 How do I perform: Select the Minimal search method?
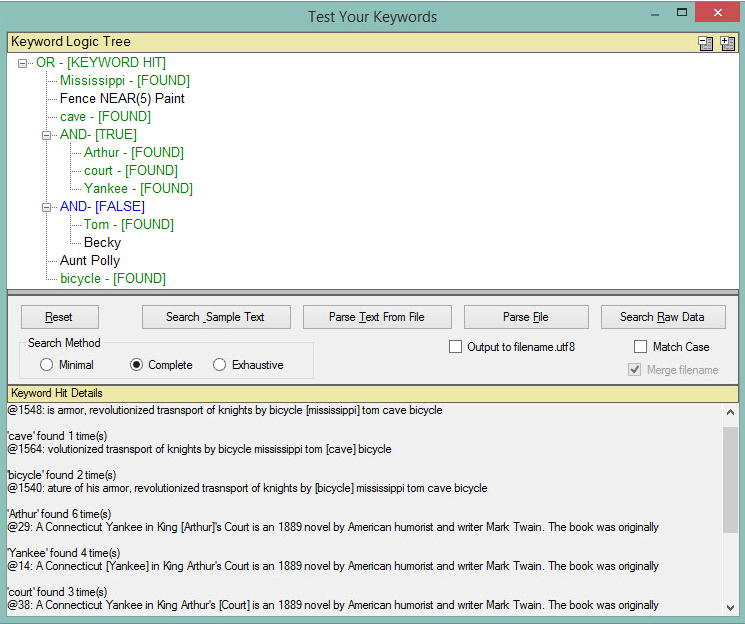(47, 365)
